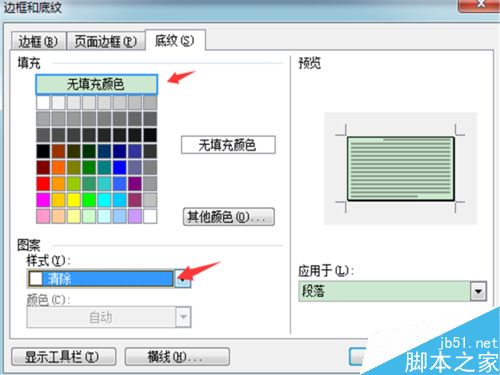
Task: Pick the bright green swatch right of yellow
Action: [x=89, y=200]
